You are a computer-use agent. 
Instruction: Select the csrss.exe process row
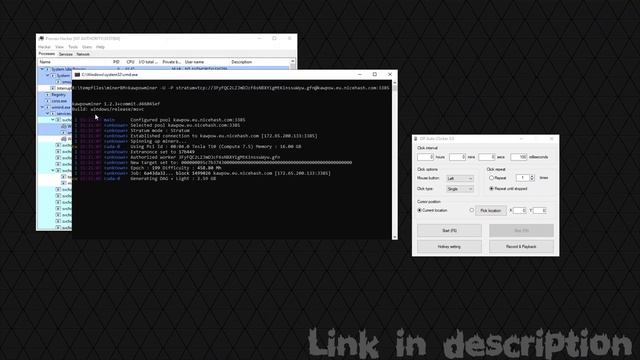pos(54,101)
